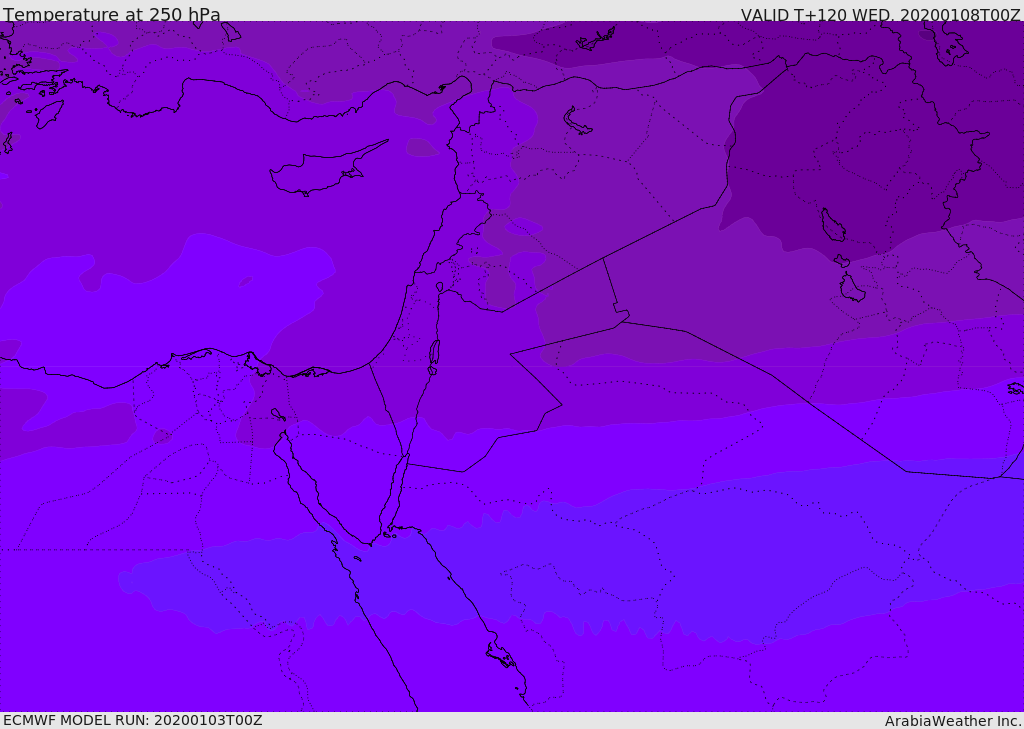The width and height of the screenshot is (1024, 729).
Task: Click the 'ArabiaWeather Inc' credit text
Action: click(x=953, y=721)
